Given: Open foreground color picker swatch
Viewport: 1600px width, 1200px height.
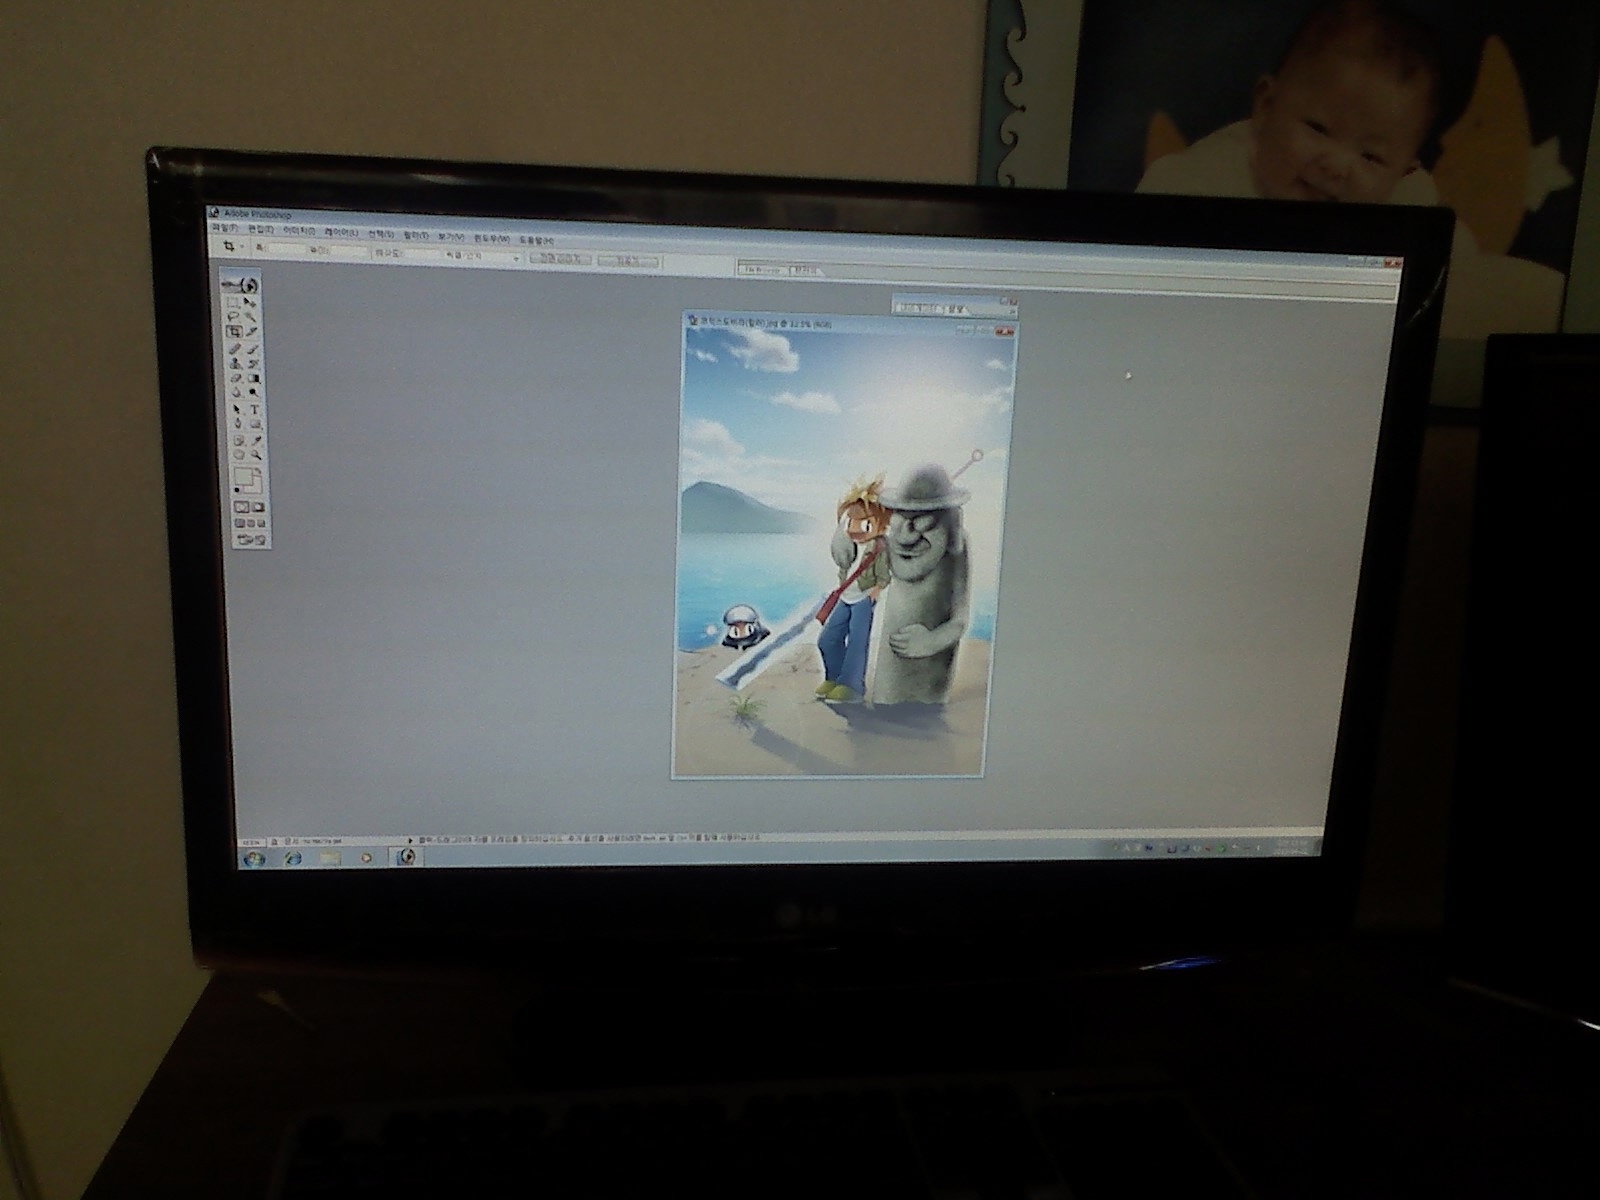Looking at the screenshot, I should pos(242,475).
